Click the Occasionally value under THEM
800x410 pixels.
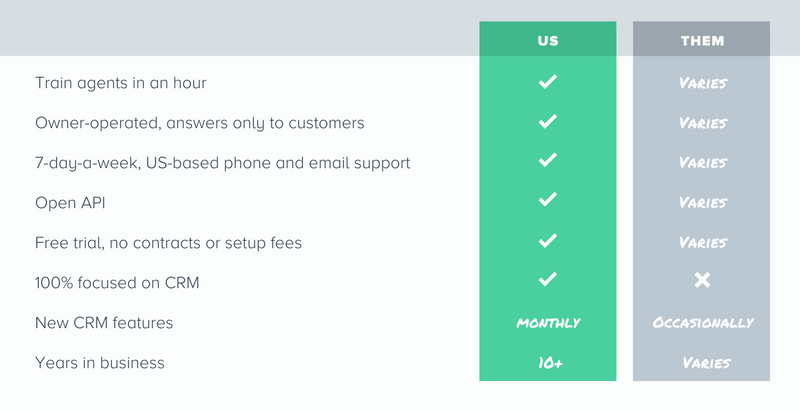point(703,323)
